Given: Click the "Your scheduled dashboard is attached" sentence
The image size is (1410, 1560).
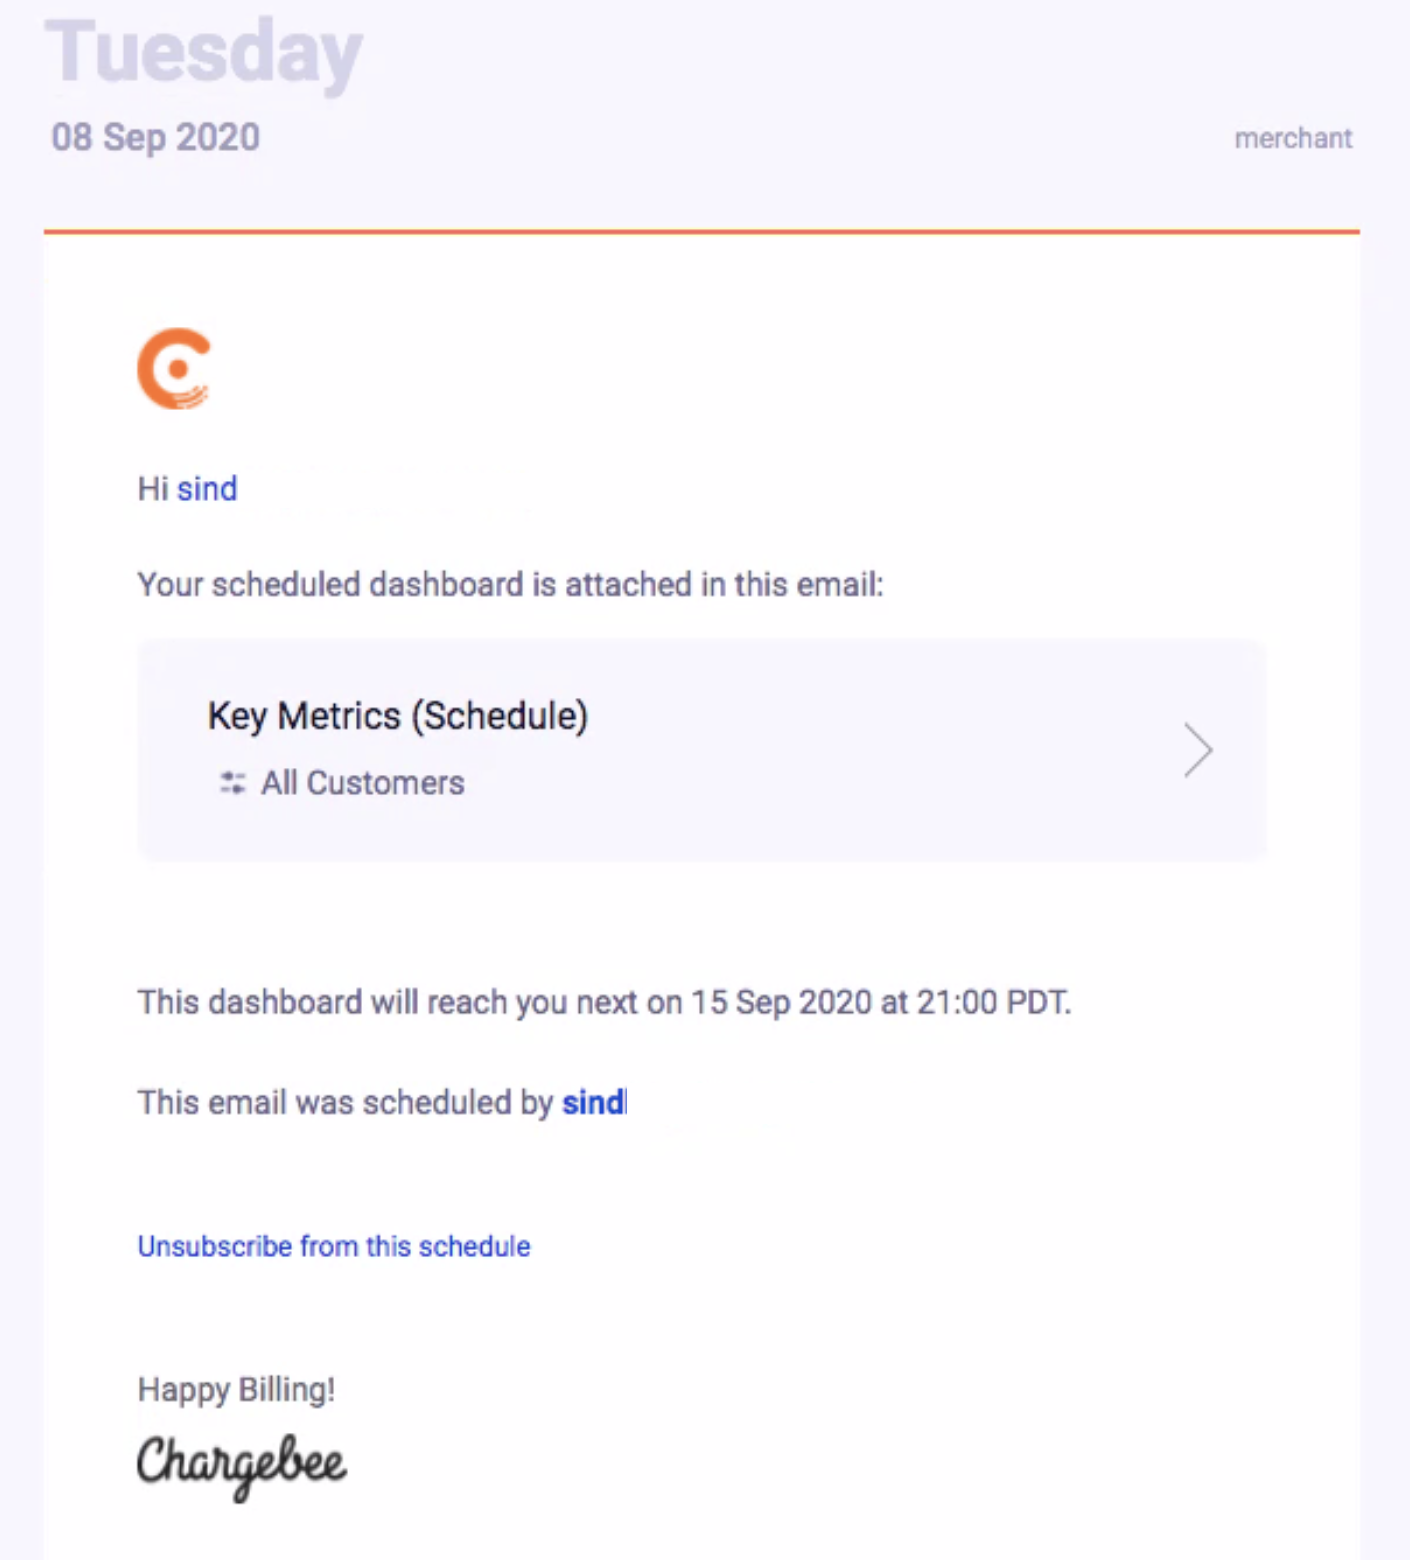Looking at the screenshot, I should coord(510,584).
